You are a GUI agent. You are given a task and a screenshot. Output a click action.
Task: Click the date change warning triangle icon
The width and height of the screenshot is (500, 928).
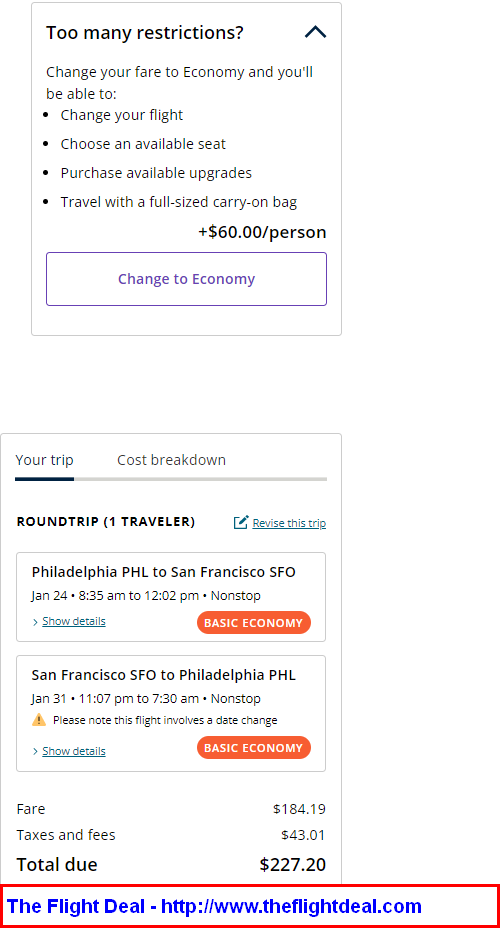coord(39,720)
